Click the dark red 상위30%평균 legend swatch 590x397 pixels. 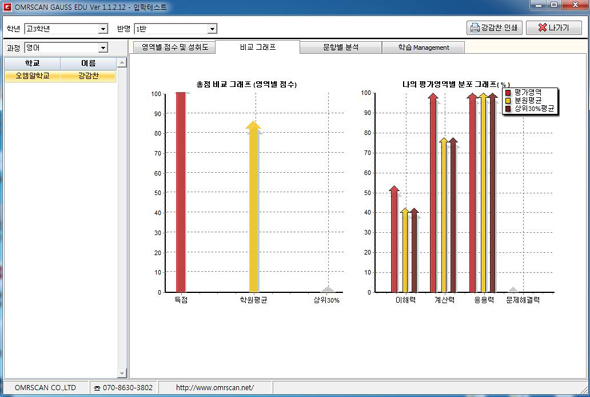pos(508,109)
